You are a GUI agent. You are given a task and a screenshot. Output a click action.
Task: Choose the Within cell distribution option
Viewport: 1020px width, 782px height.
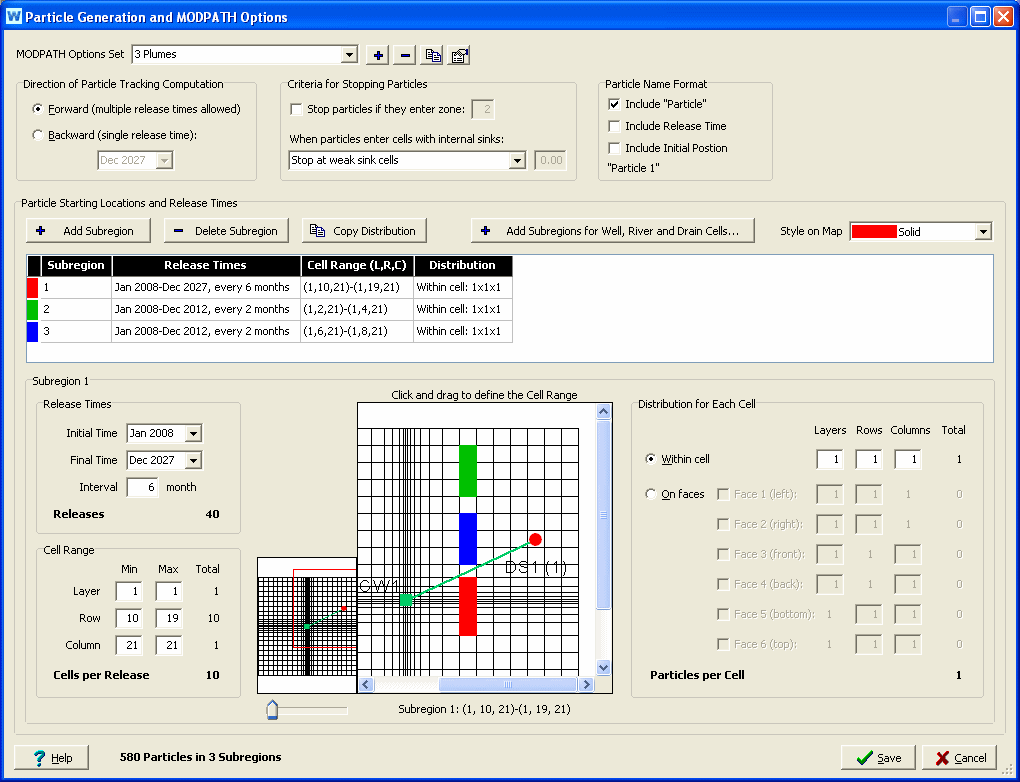(651, 459)
